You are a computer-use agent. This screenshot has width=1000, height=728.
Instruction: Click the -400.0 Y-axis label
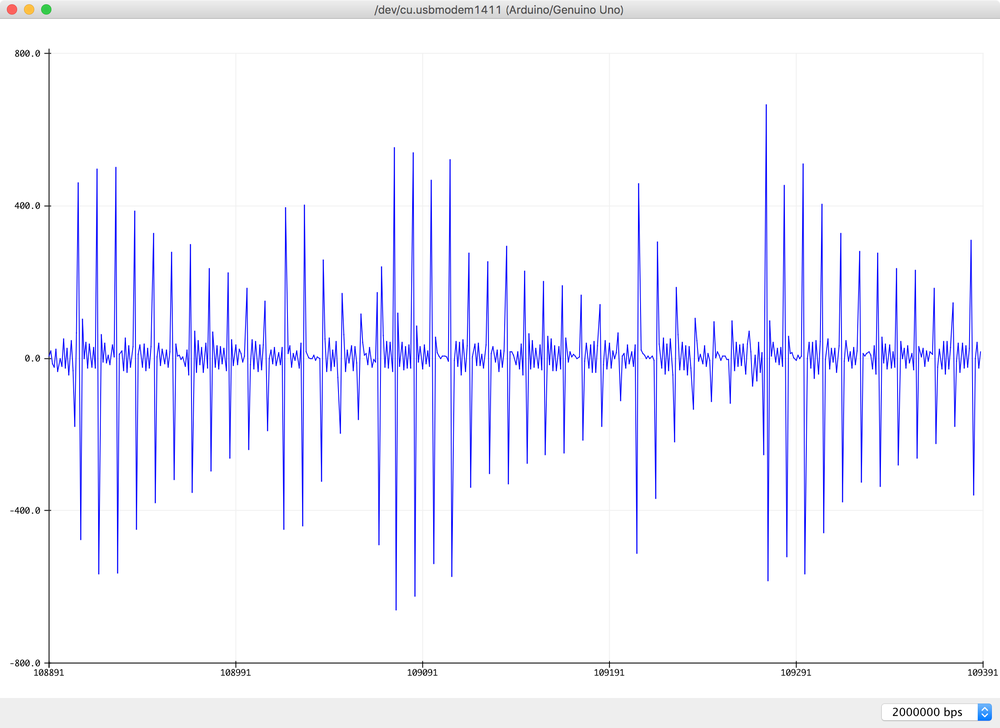pos(22,510)
